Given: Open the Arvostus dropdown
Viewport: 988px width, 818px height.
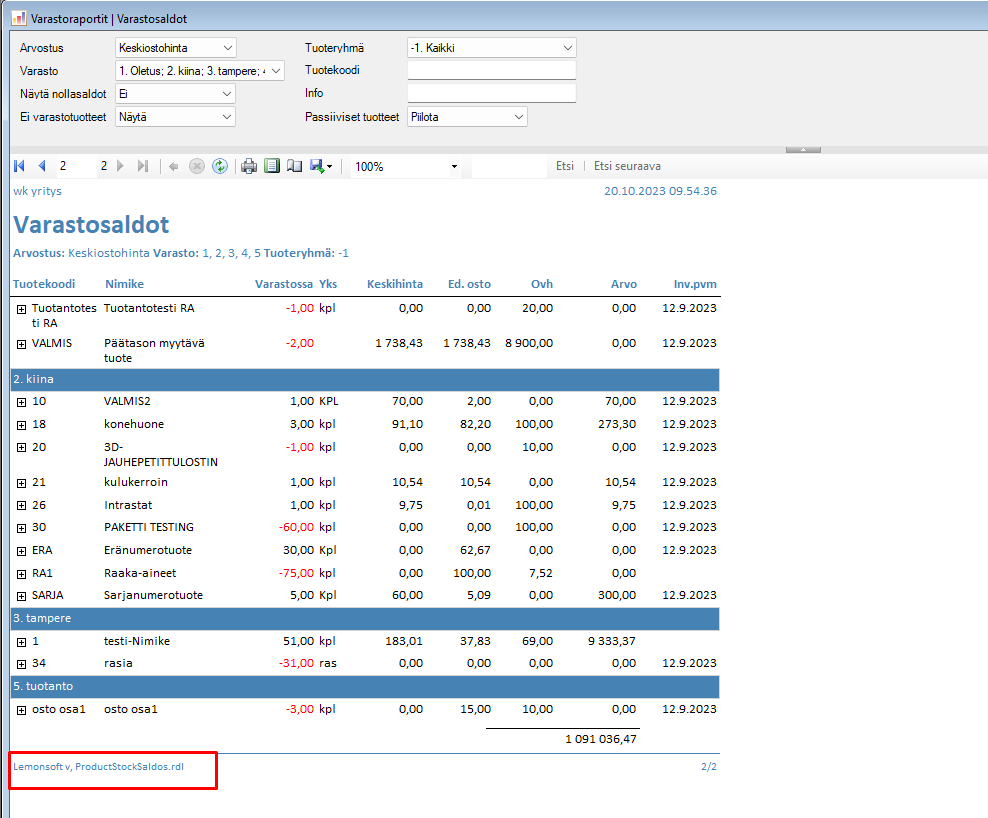Looking at the screenshot, I should click(x=228, y=48).
